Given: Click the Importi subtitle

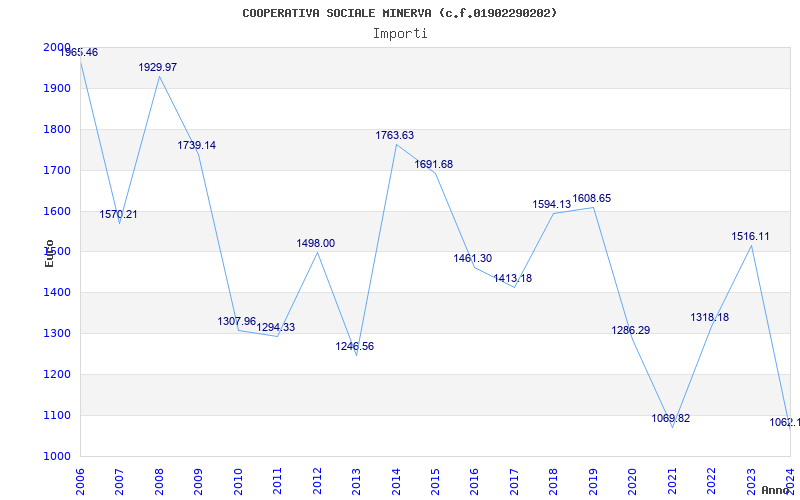Looking at the screenshot, I should [400, 34].
